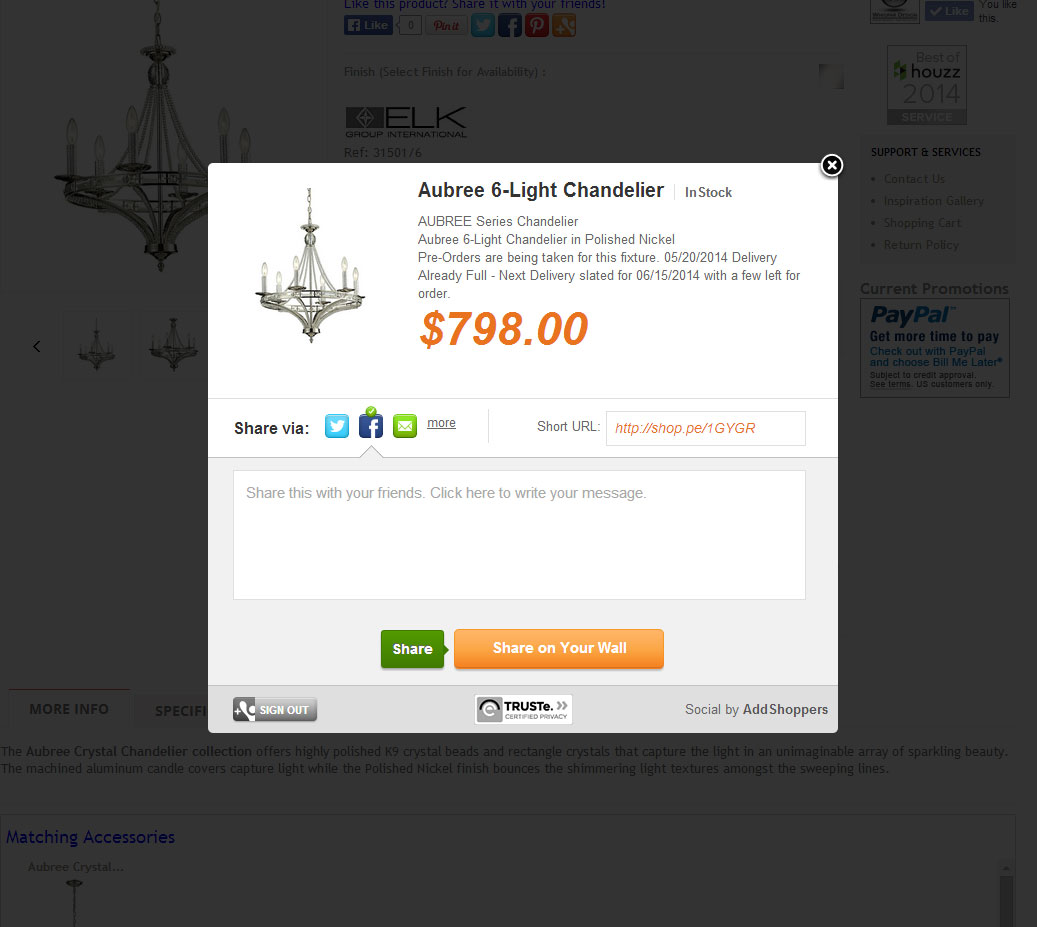The image size is (1037, 927).
Task: Select the polished nickel finish swatch
Action: 831,76
